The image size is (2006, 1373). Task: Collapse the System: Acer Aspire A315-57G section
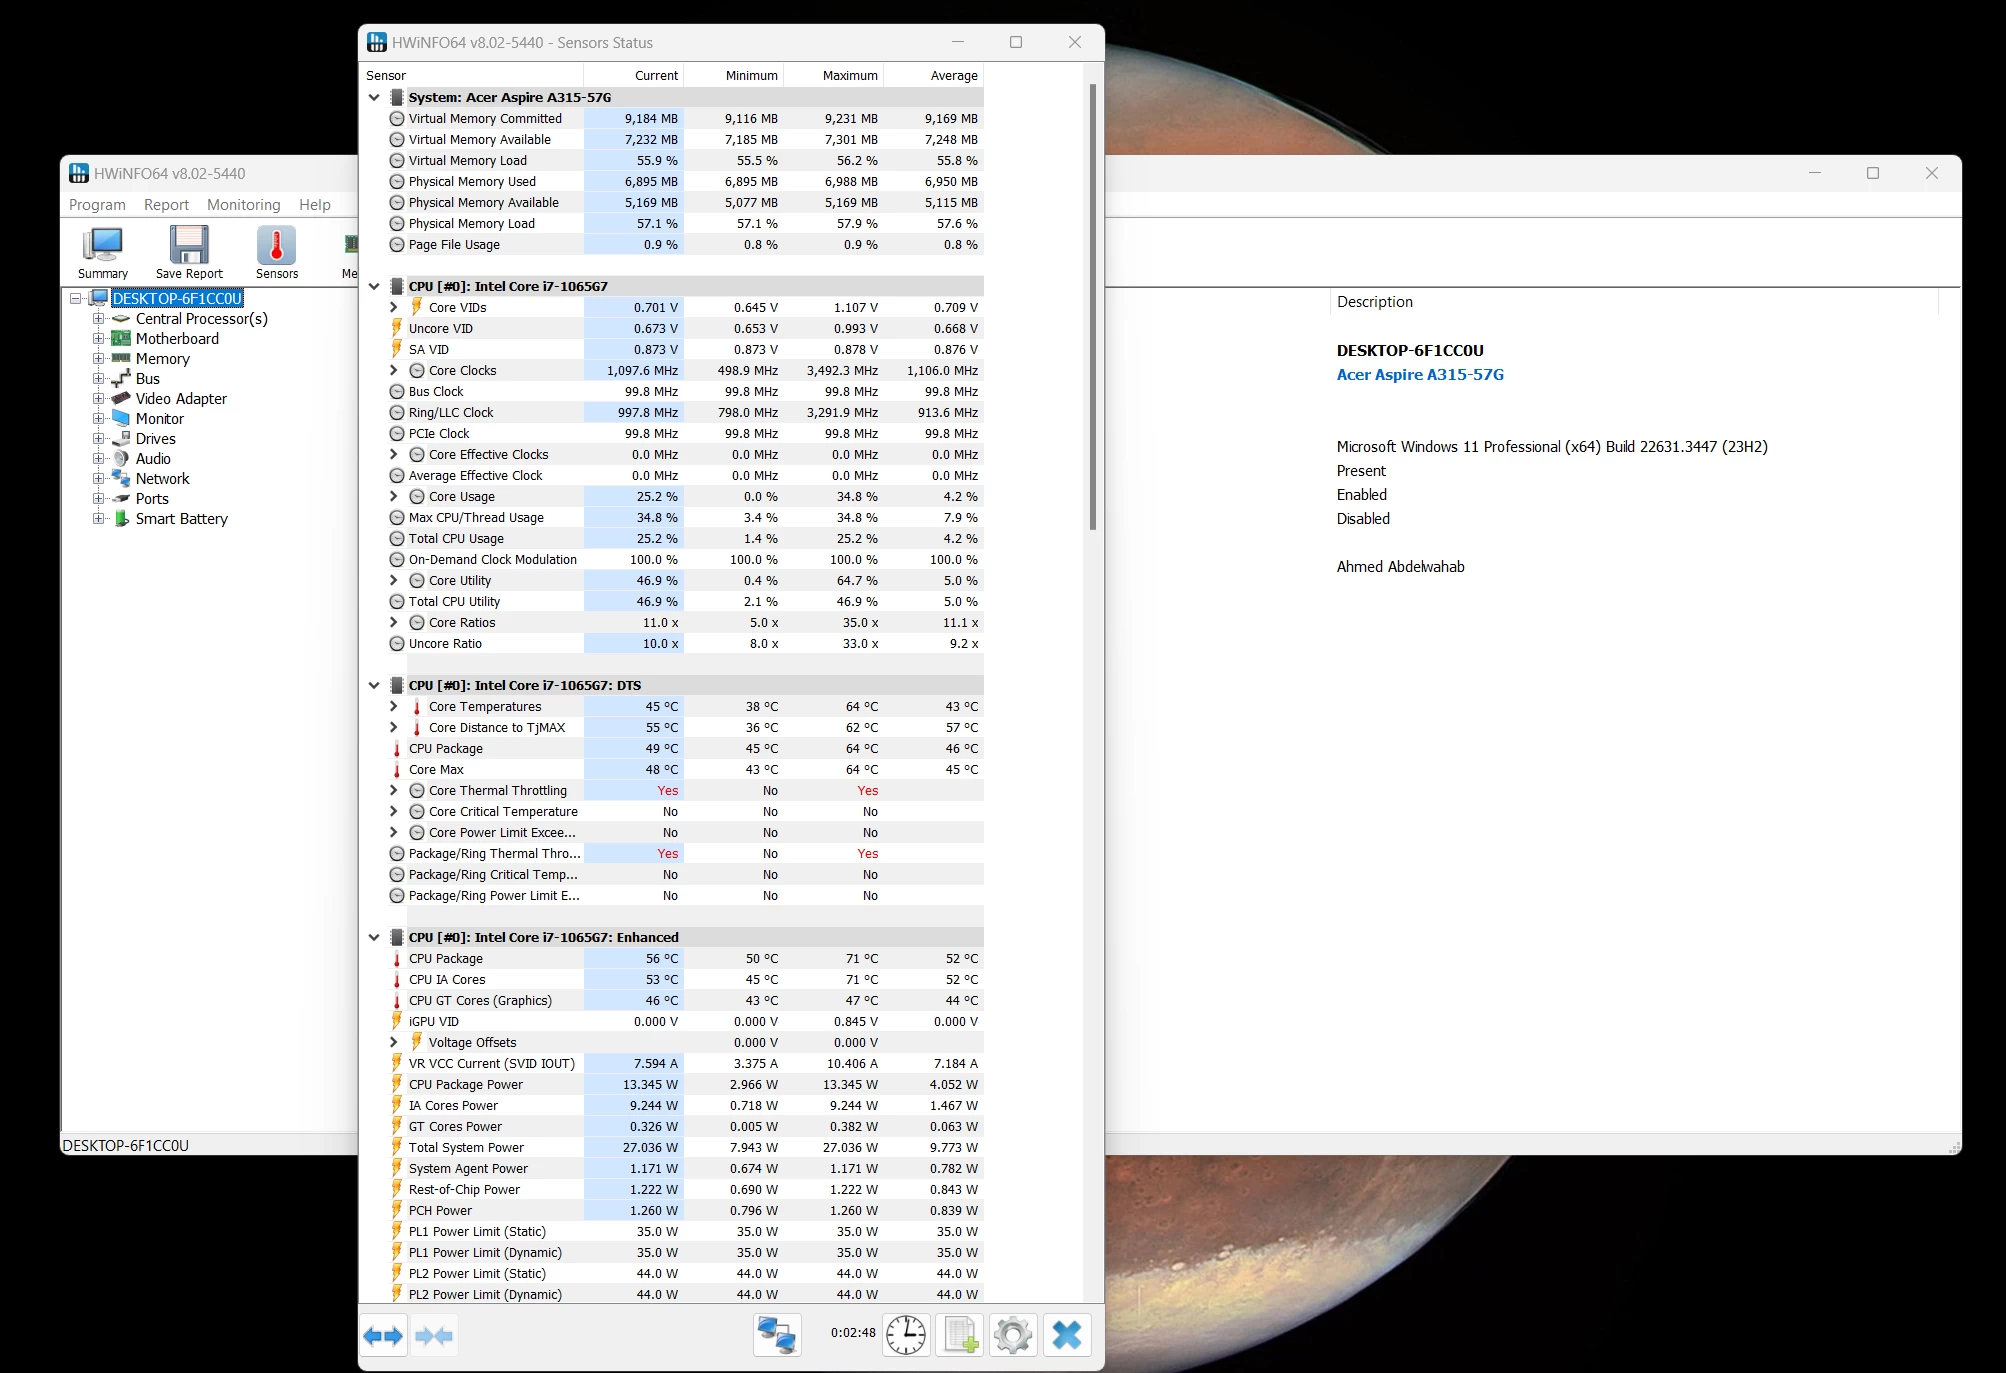[x=374, y=98]
